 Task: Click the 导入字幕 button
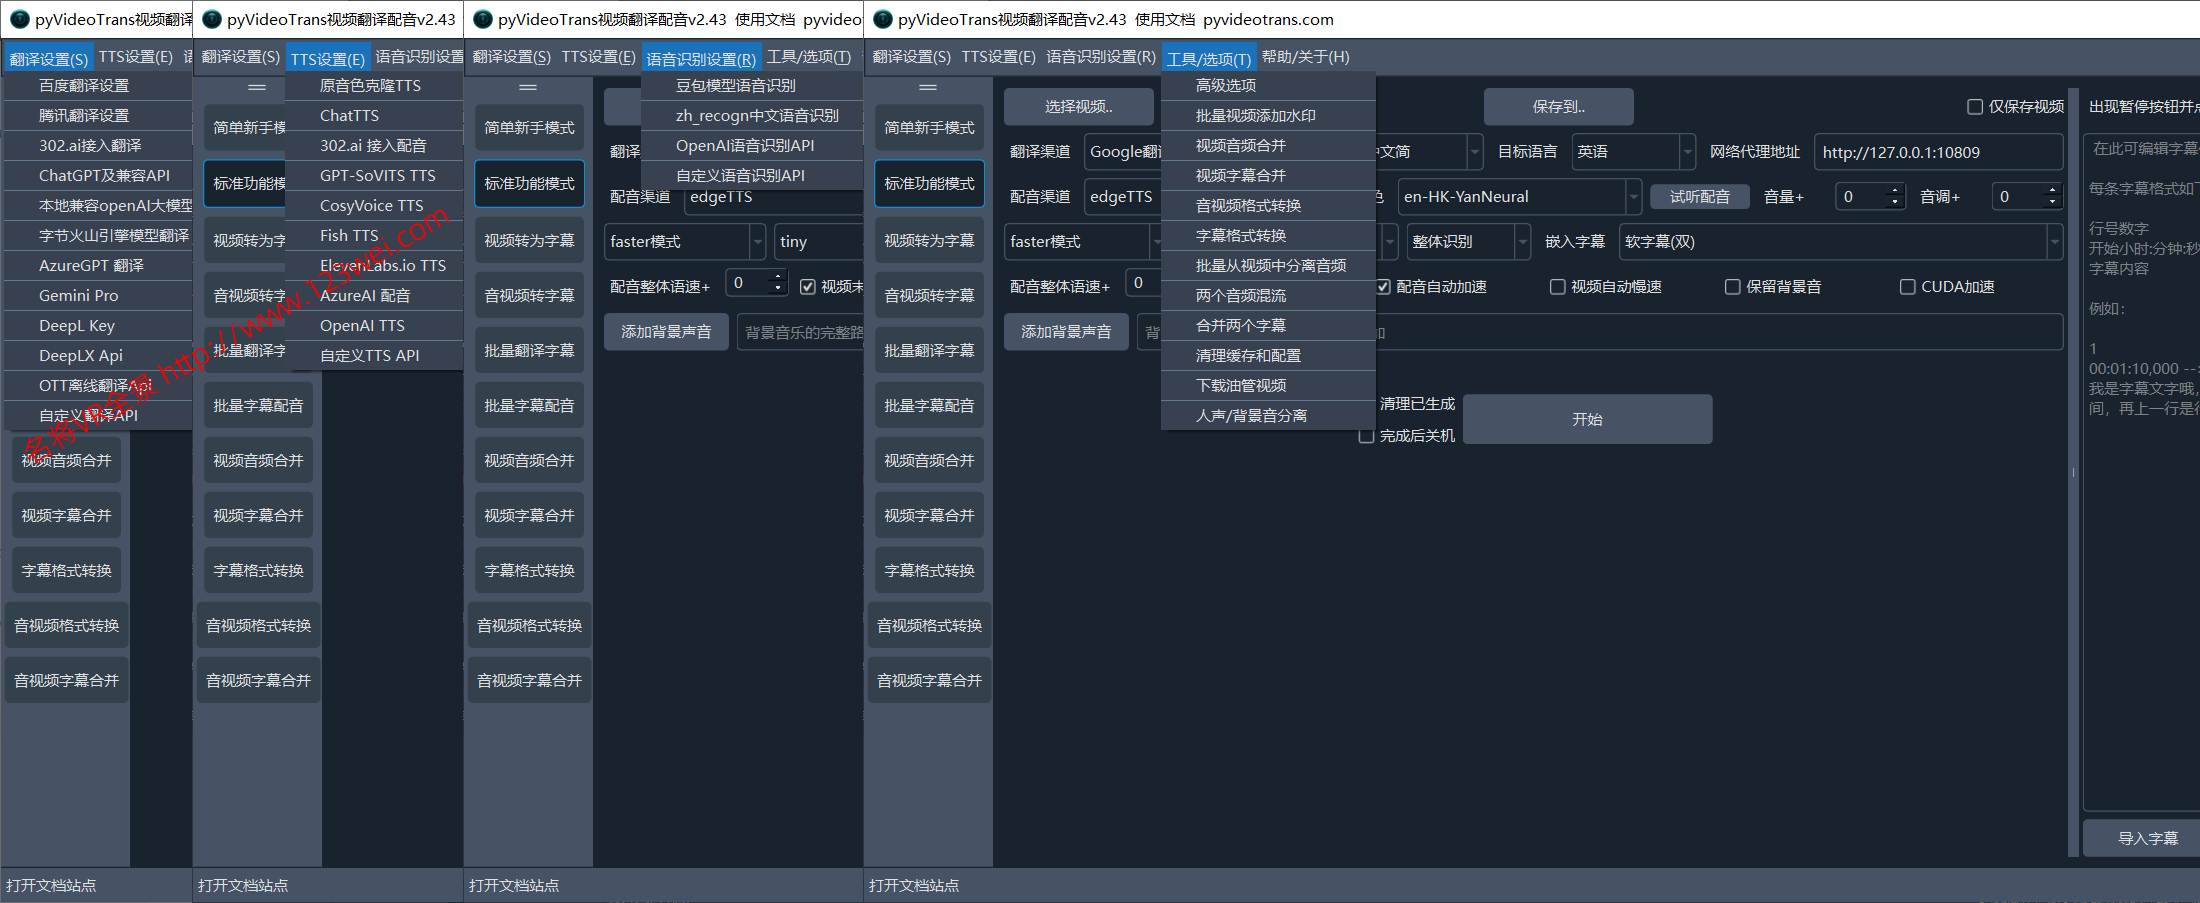point(2148,838)
